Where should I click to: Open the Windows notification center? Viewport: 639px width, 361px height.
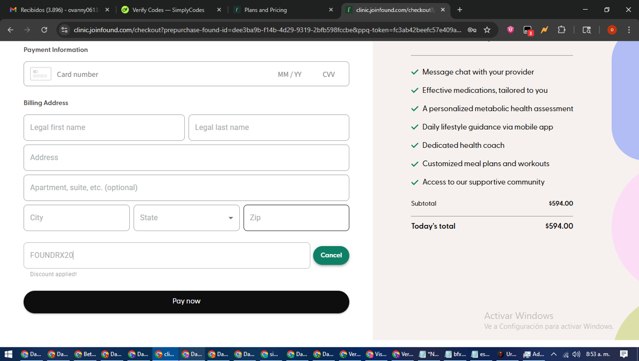624,354
